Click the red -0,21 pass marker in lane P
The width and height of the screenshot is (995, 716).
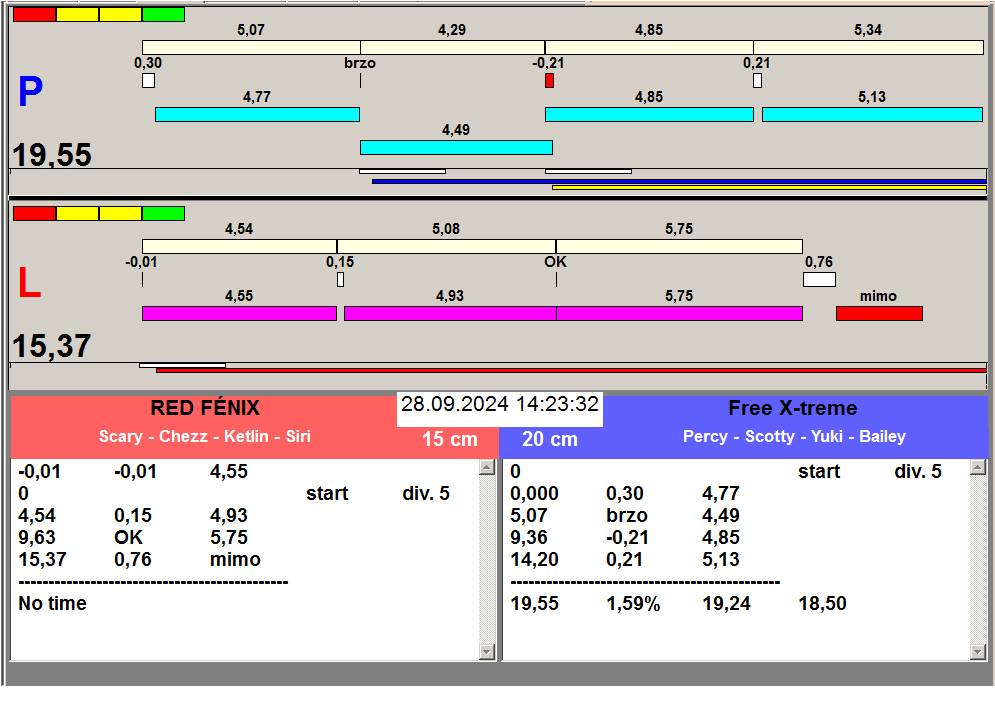(550, 81)
